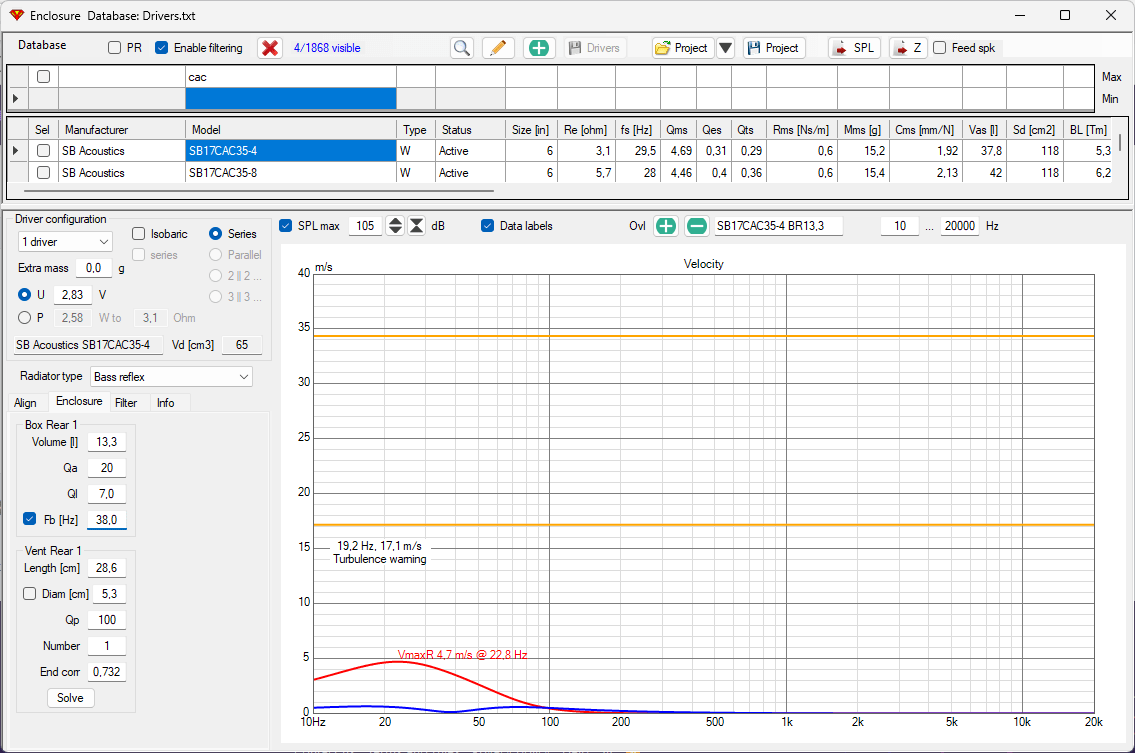Image resolution: width=1135 pixels, height=753 pixels.
Task: Sort by fs [Hz] column header
Action: pyautogui.click(x=637, y=130)
